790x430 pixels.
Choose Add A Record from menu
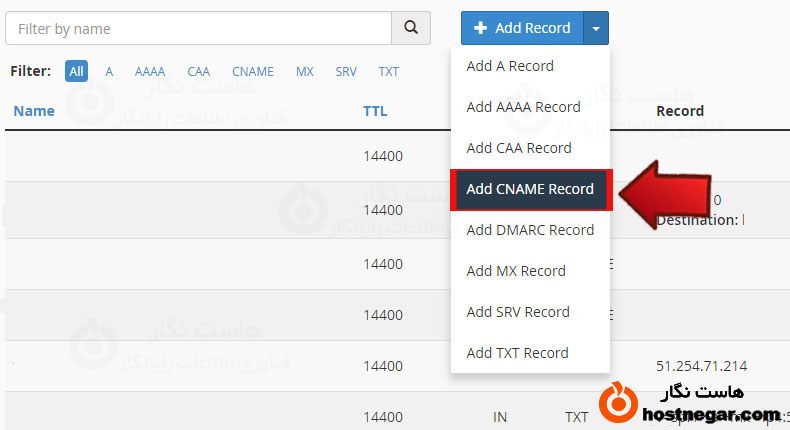coord(510,66)
